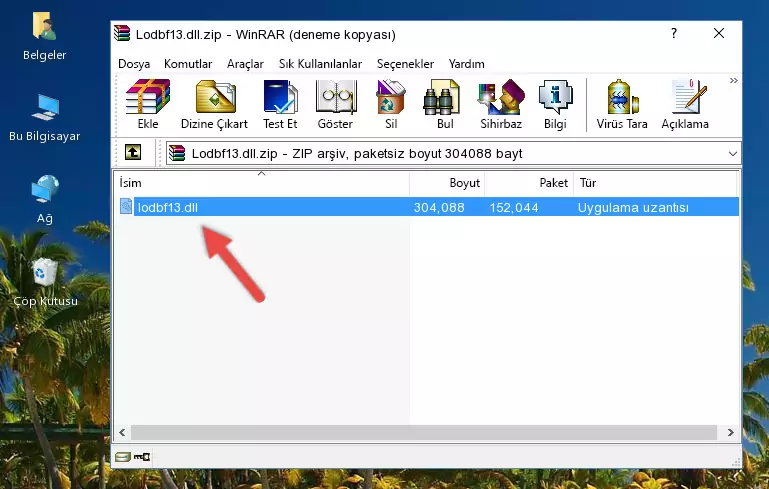Open Bu Bilgisayar desktop icon

pyautogui.click(x=44, y=118)
